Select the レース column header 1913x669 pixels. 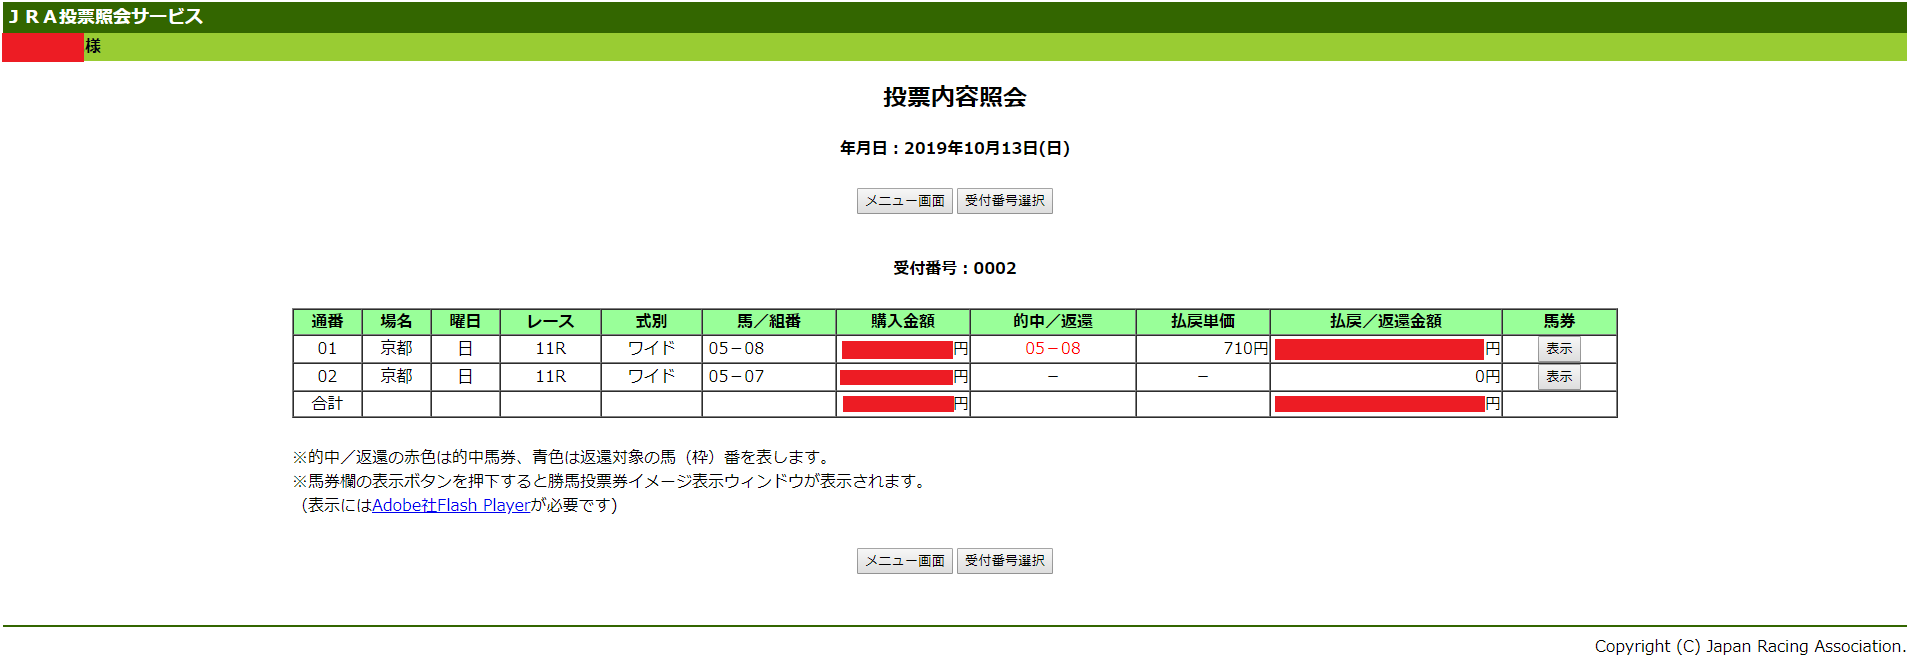(551, 321)
